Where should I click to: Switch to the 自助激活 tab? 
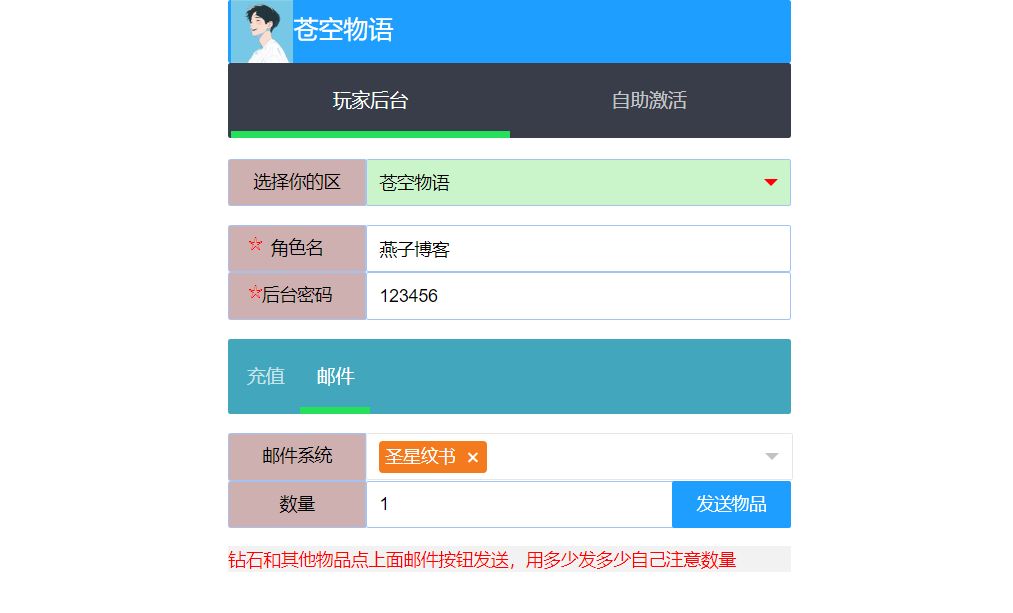coord(649,99)
